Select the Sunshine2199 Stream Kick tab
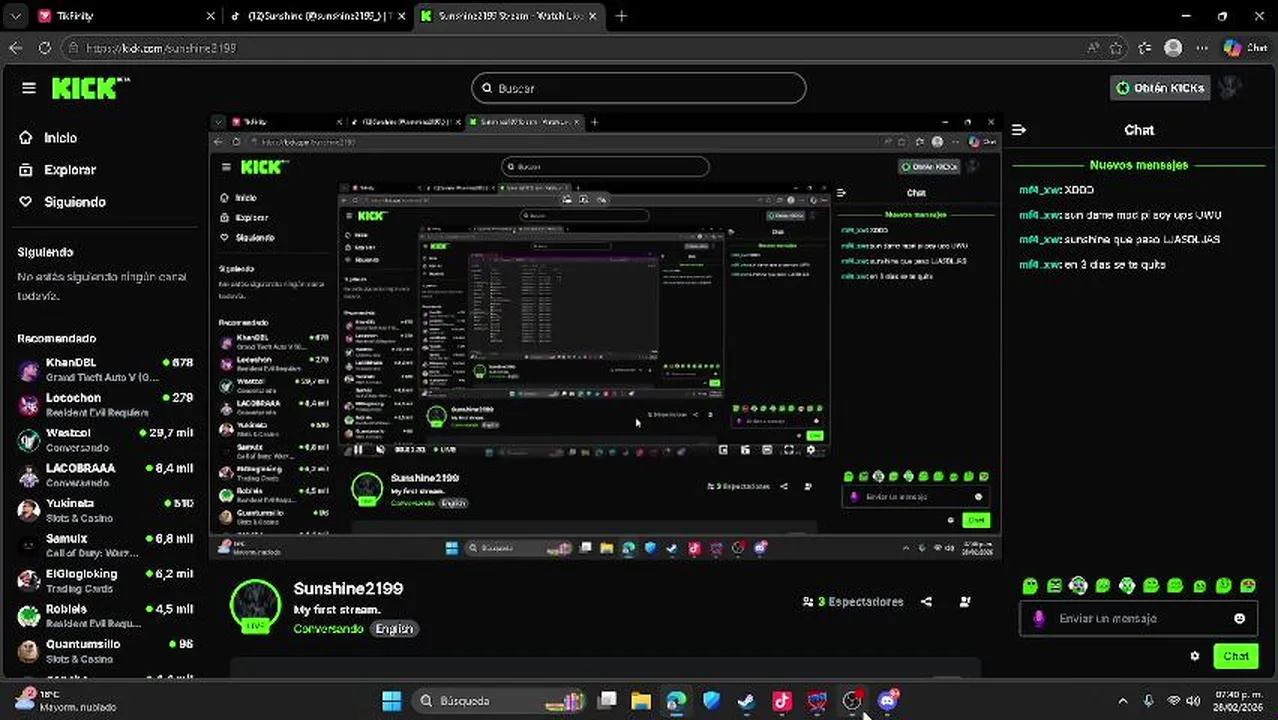 [508, 16]
